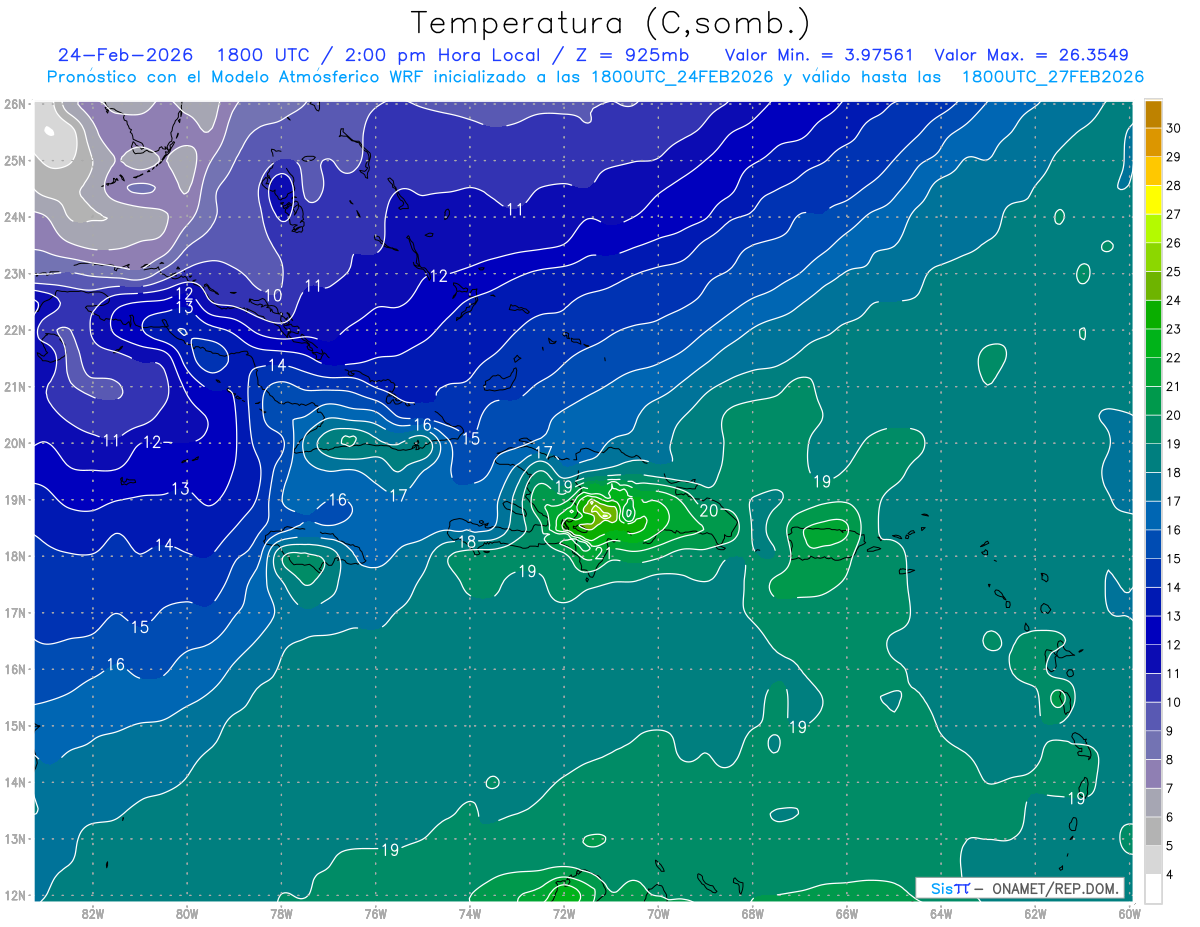
Task: Click the longitude axis label "68W"
Action: point(752,913)
